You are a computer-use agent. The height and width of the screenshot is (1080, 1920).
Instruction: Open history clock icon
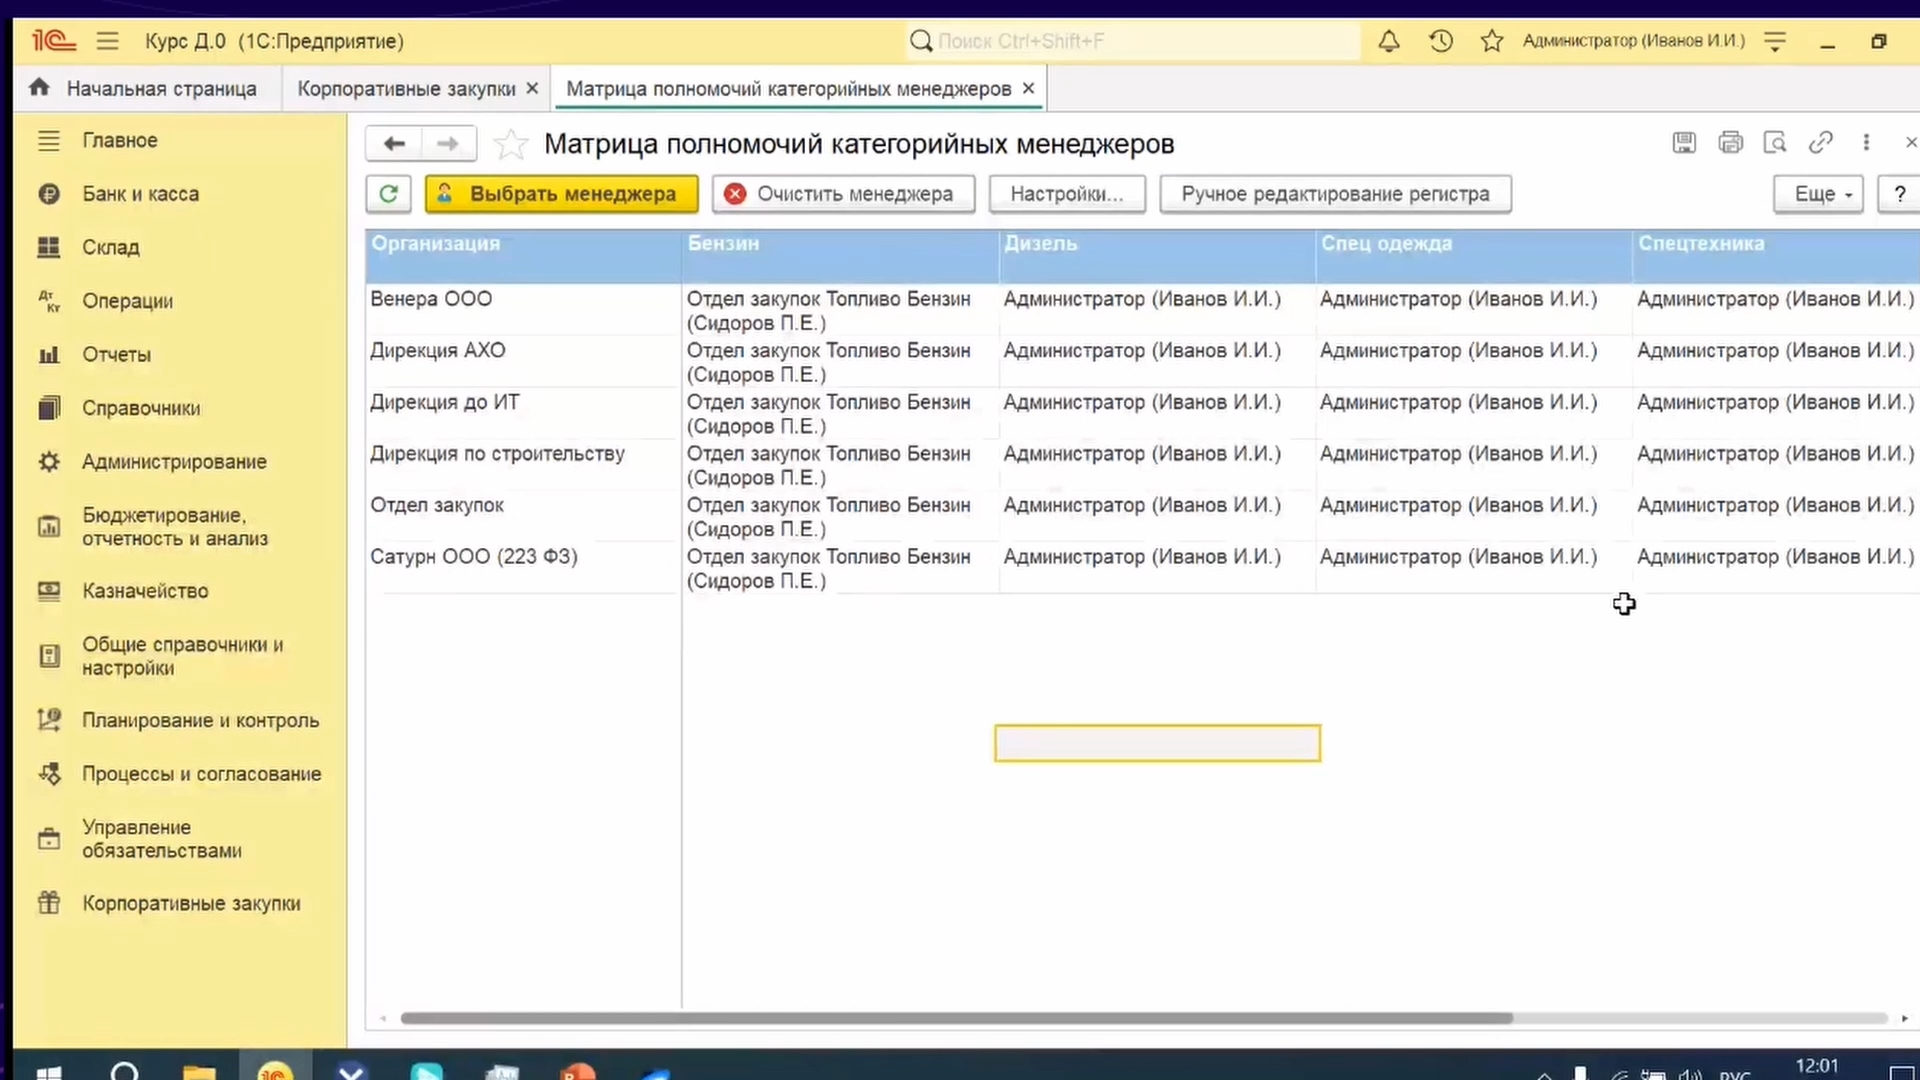click(1441, 41)
